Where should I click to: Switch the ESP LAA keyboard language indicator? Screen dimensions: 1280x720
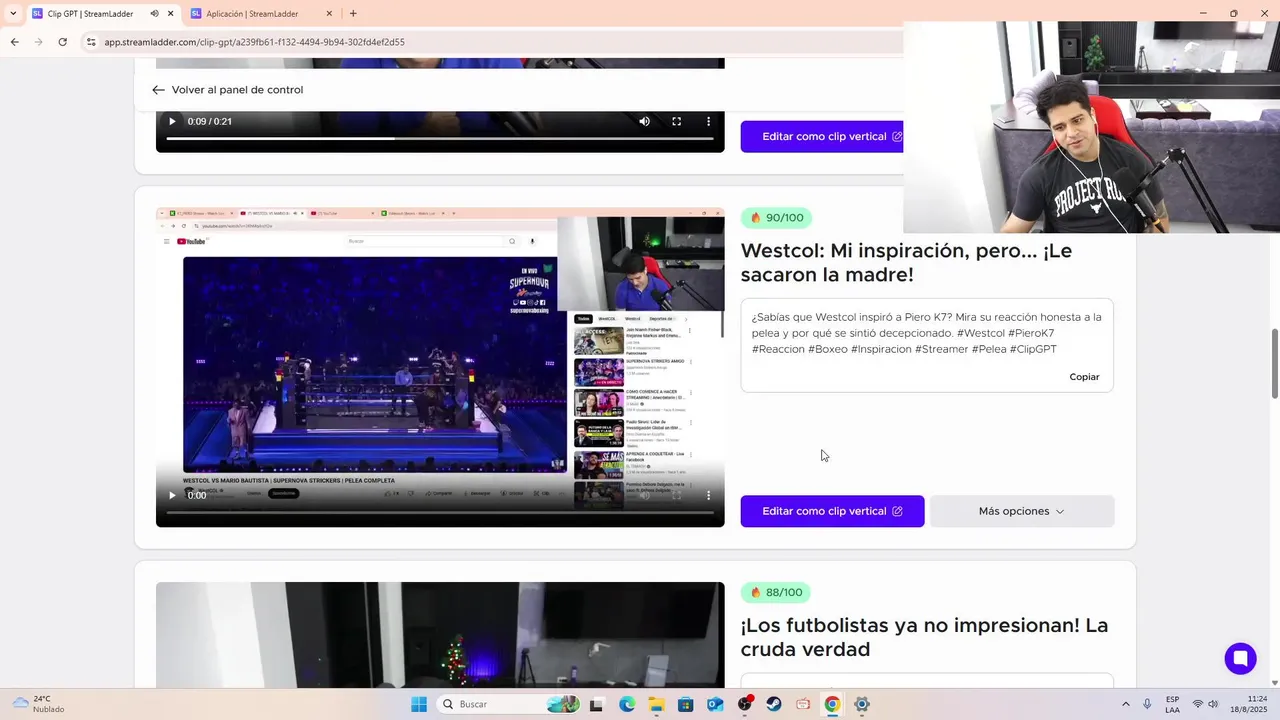[1172, 704]
